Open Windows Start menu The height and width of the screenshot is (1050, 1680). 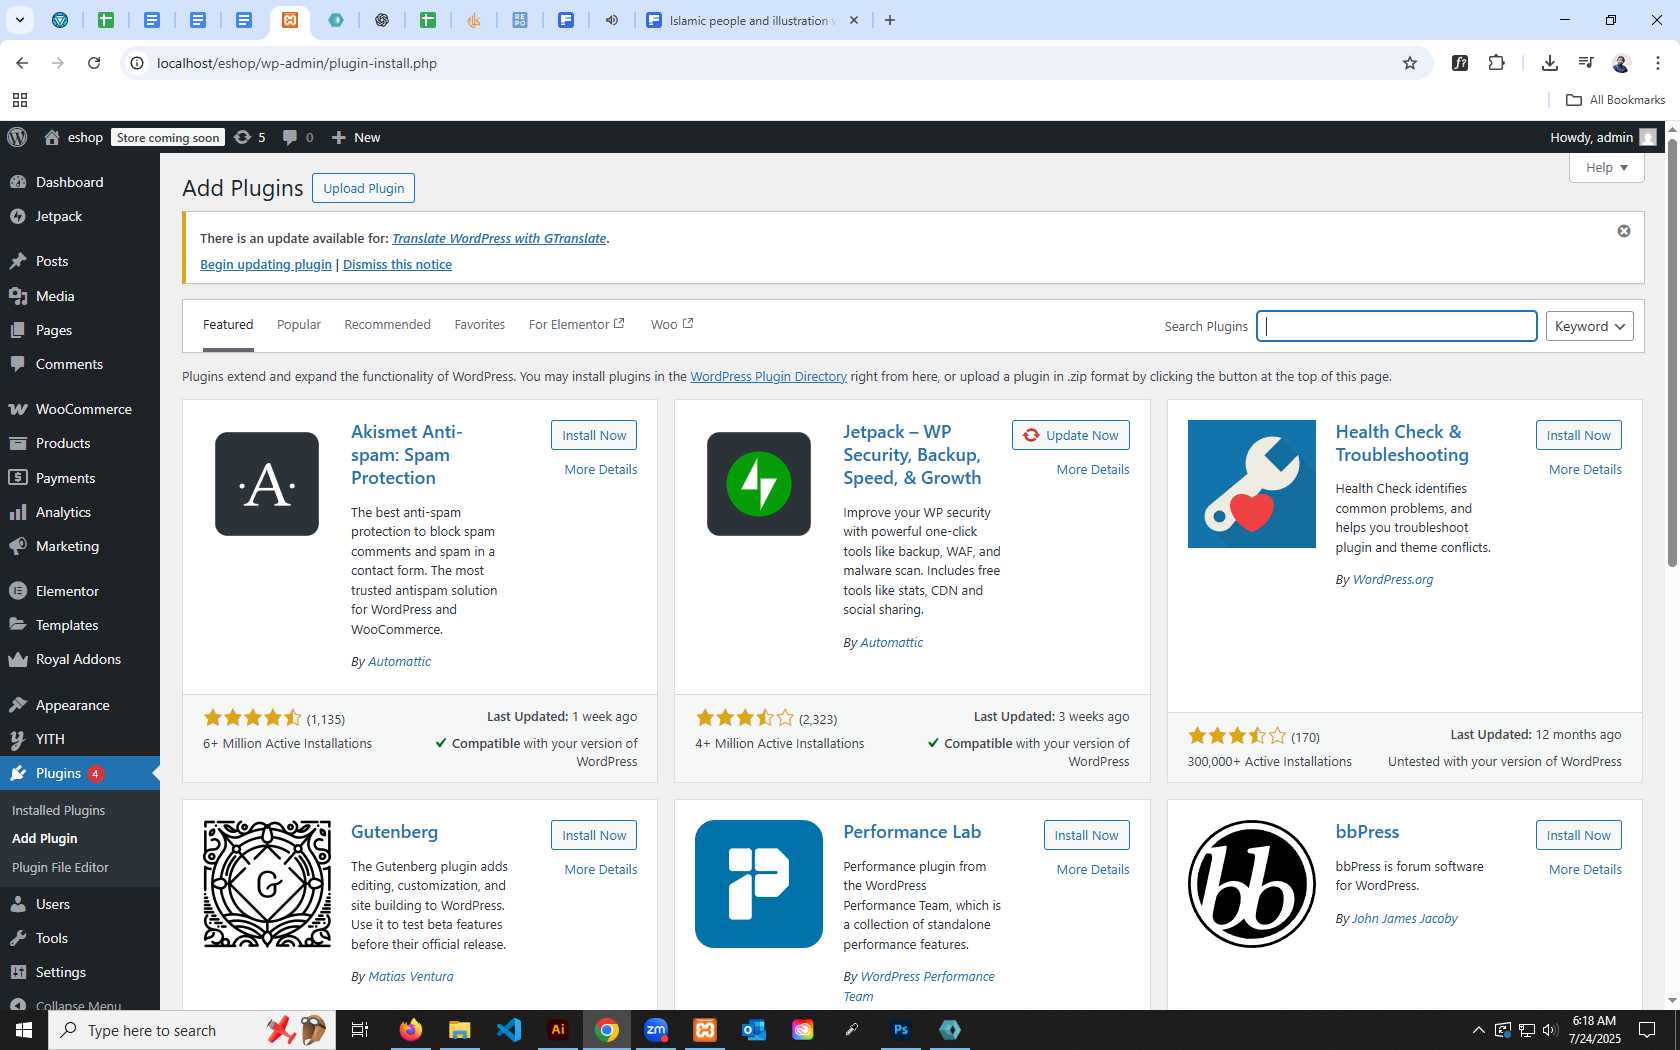pyautogui.click(x=24, y=1030)
